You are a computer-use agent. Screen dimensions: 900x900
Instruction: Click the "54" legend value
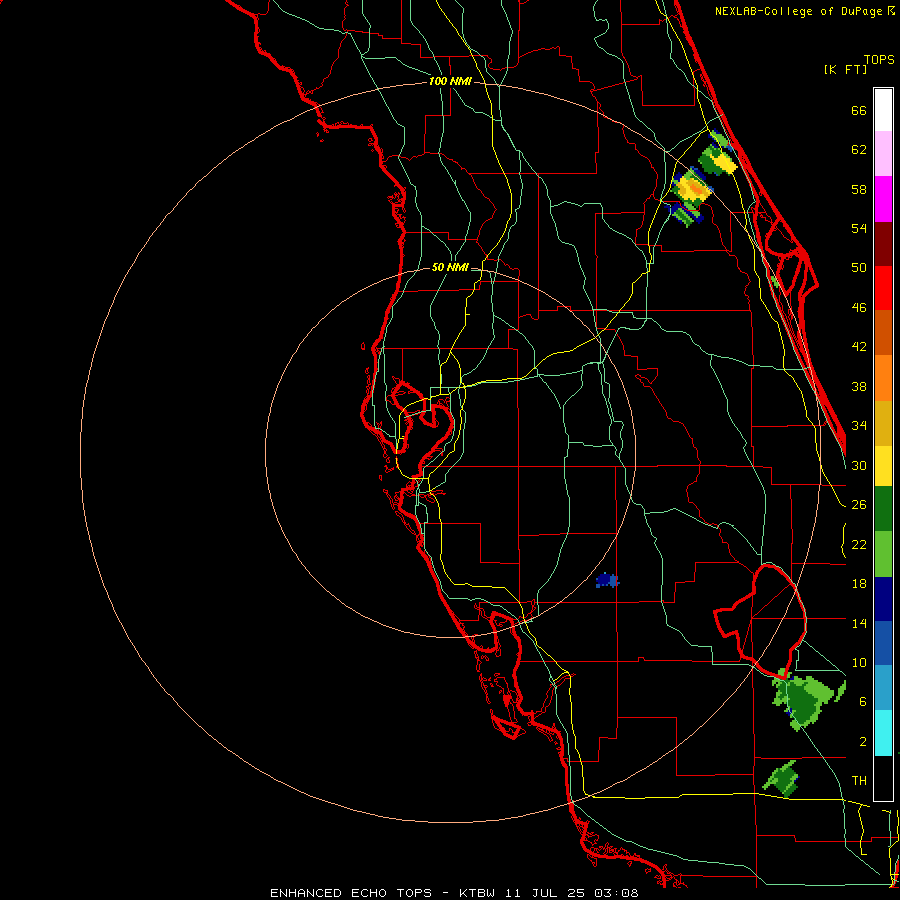pyautogui.click(x=859, y=228)
